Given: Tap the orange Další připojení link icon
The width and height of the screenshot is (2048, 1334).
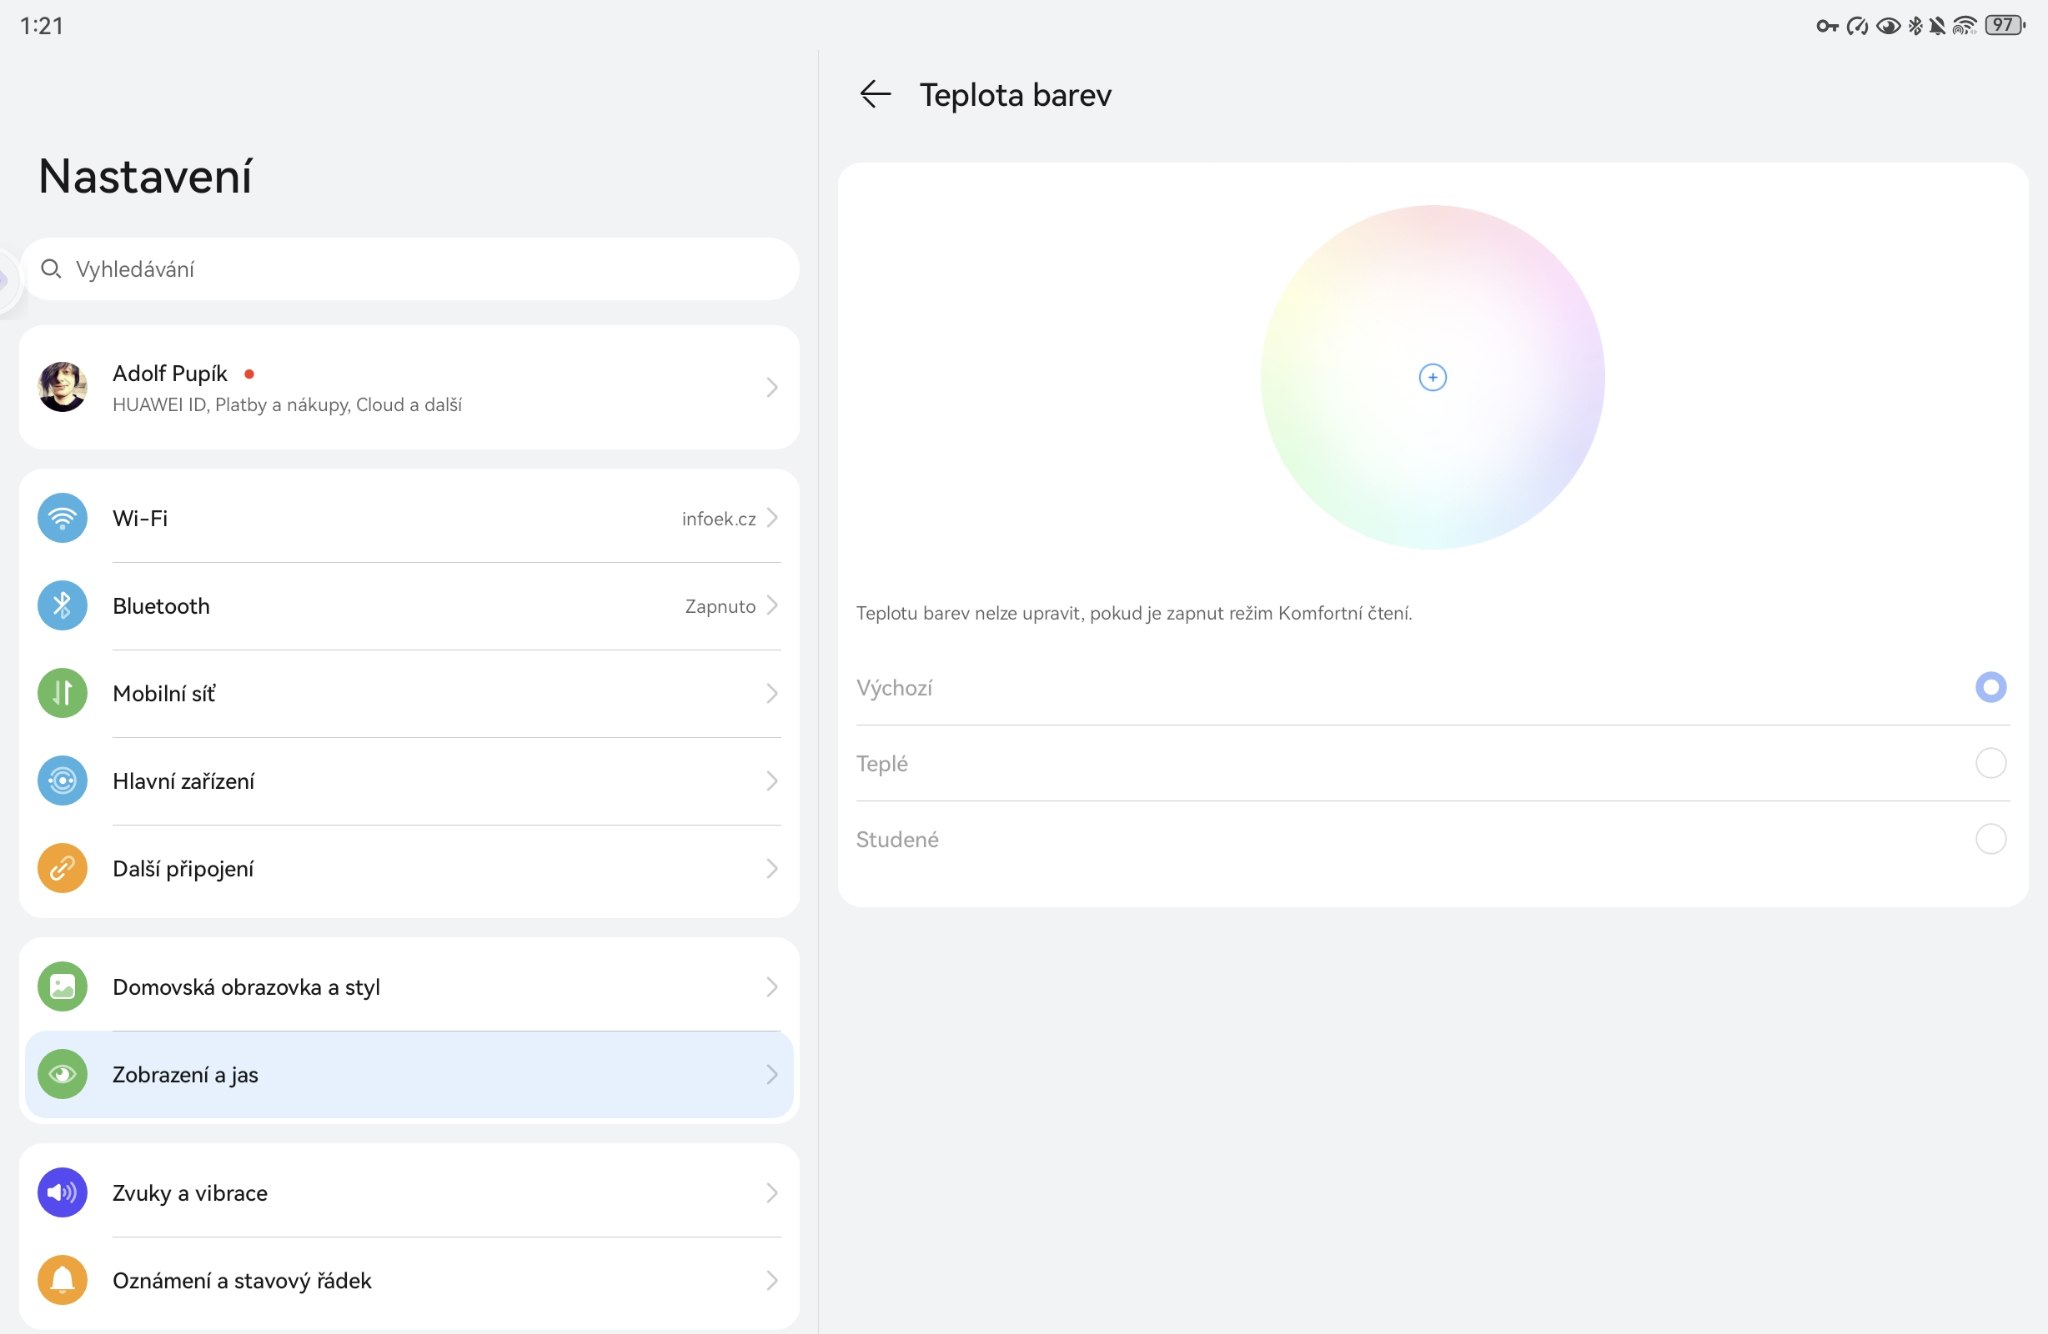Looking at the screenshot, I should [62, 868].
